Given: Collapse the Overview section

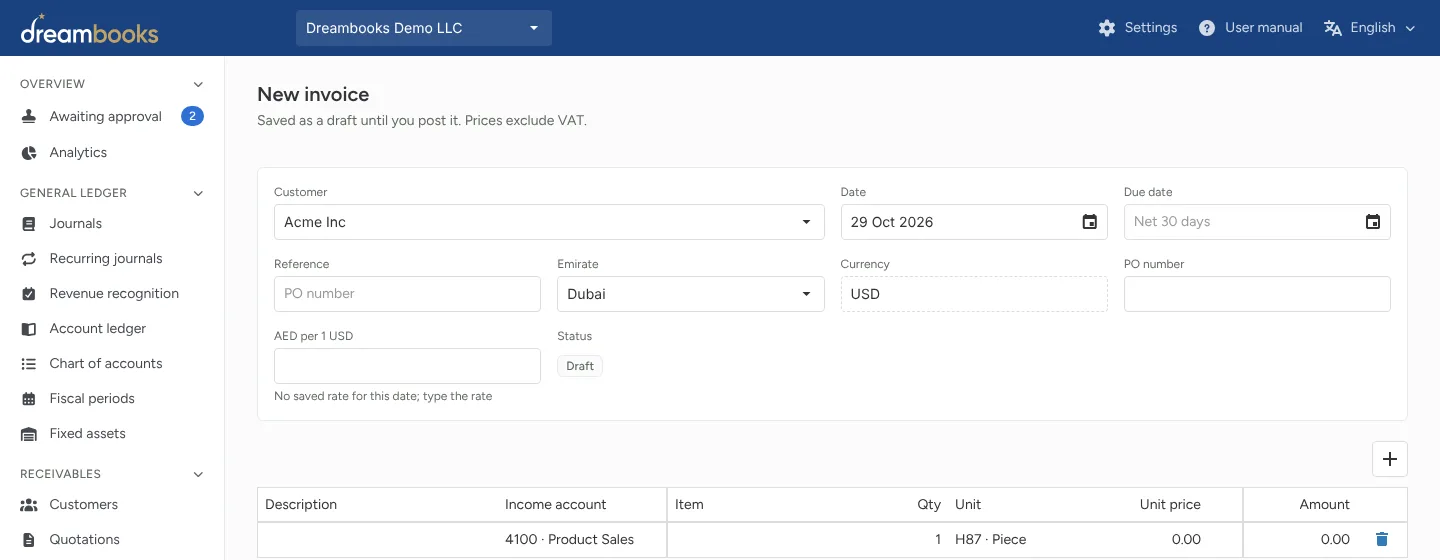Looking at the screenshot, I should [198, 84].
